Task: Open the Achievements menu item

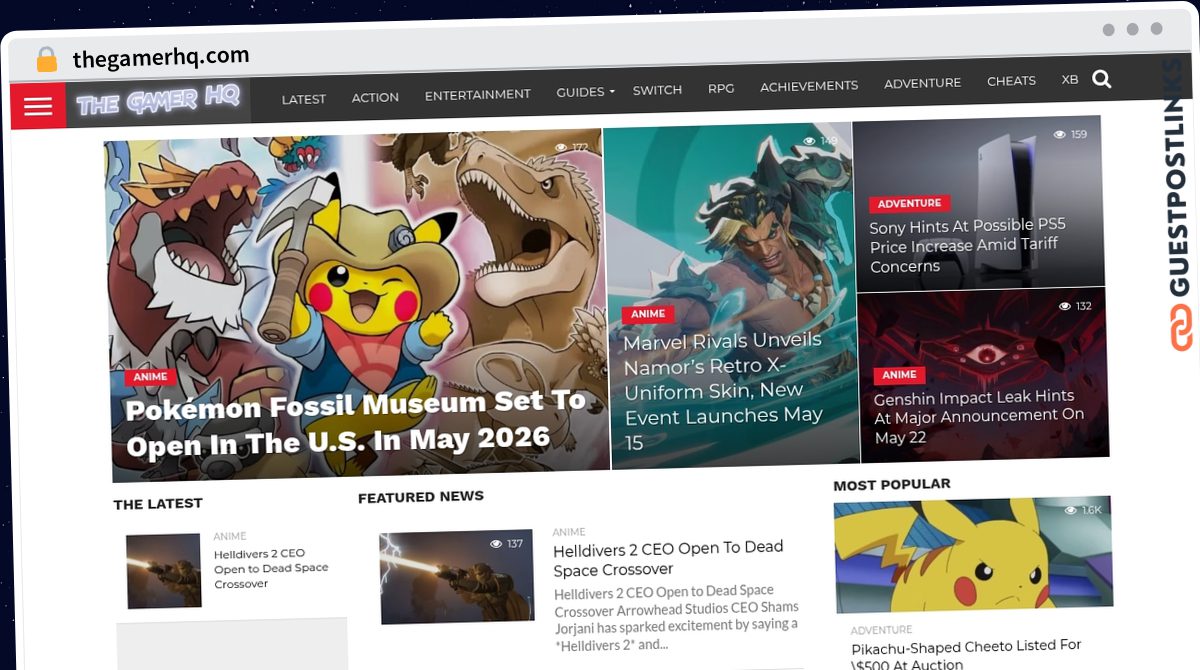Action: click(809, 86)
